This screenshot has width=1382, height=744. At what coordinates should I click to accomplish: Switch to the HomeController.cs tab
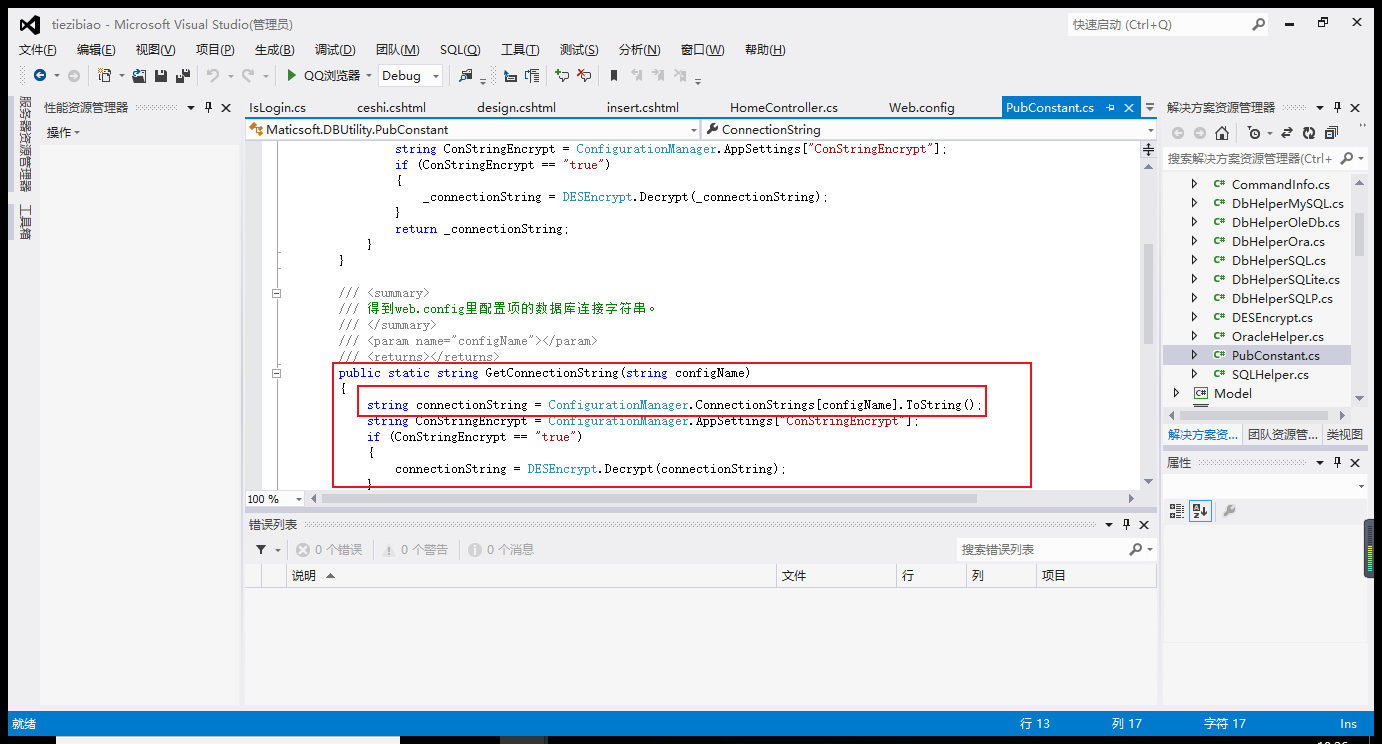point(784,107)
